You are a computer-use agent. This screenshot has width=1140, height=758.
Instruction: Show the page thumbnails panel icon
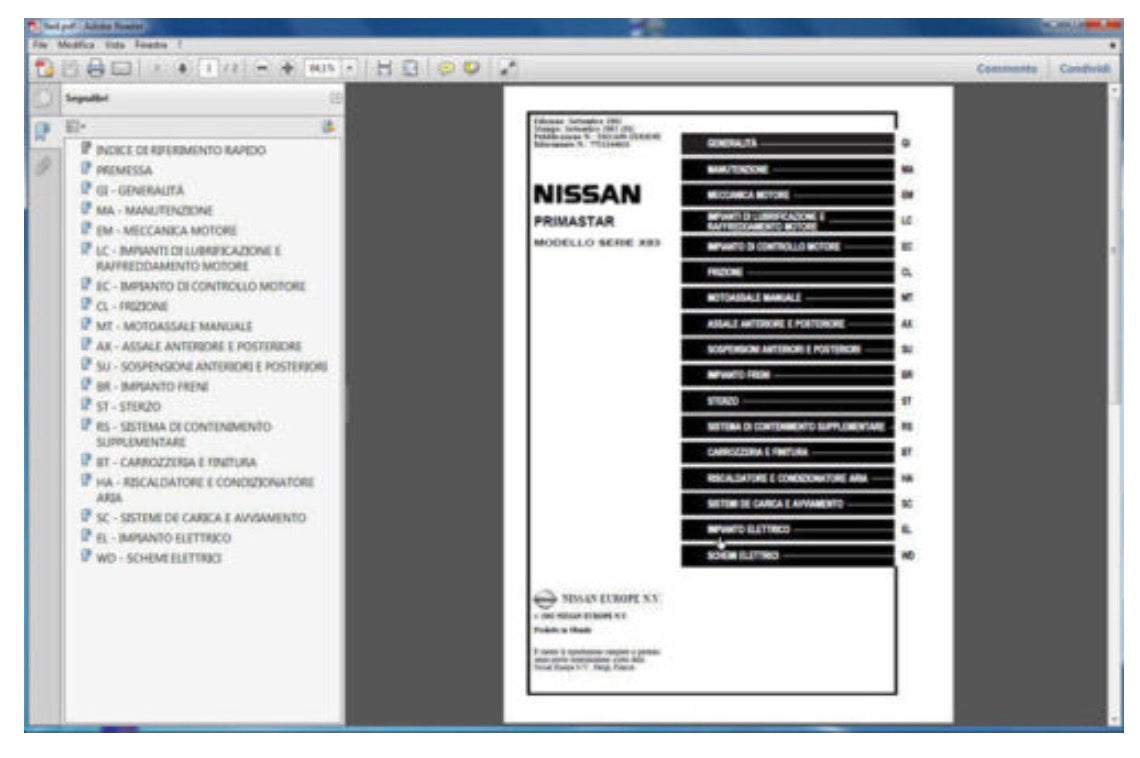(43, 98)
